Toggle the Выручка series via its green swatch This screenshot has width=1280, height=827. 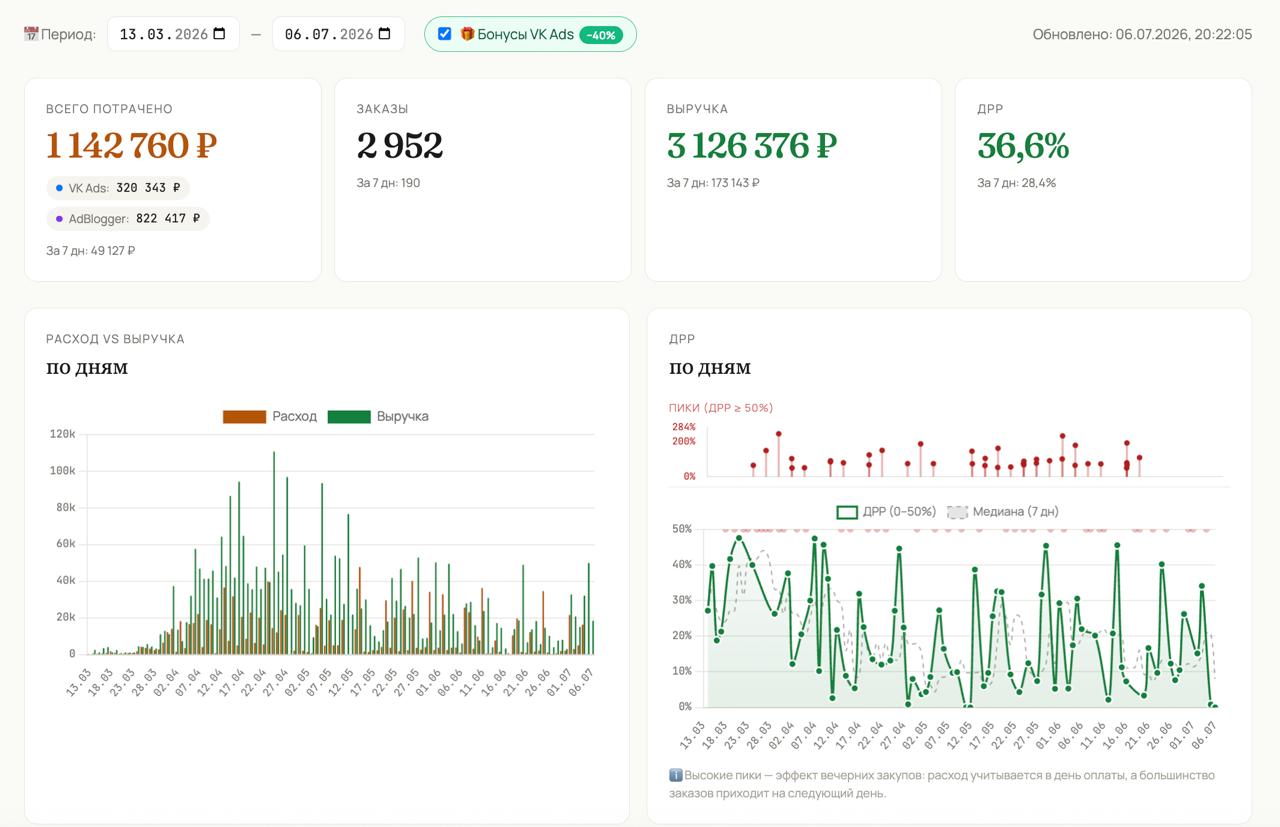349,416
